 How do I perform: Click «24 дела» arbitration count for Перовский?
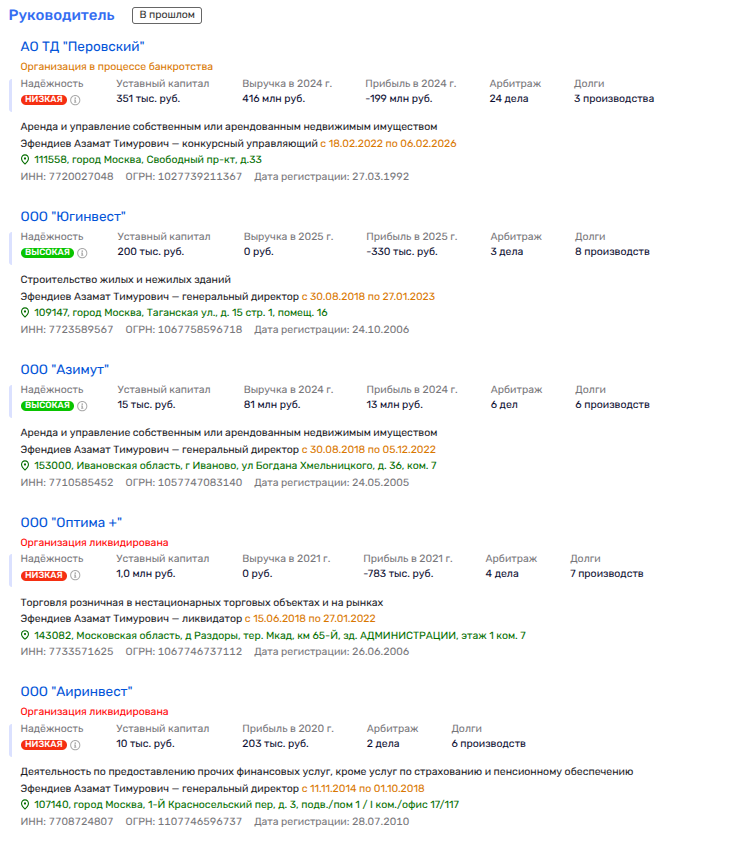pyautogui.click(x=508, y=99)
